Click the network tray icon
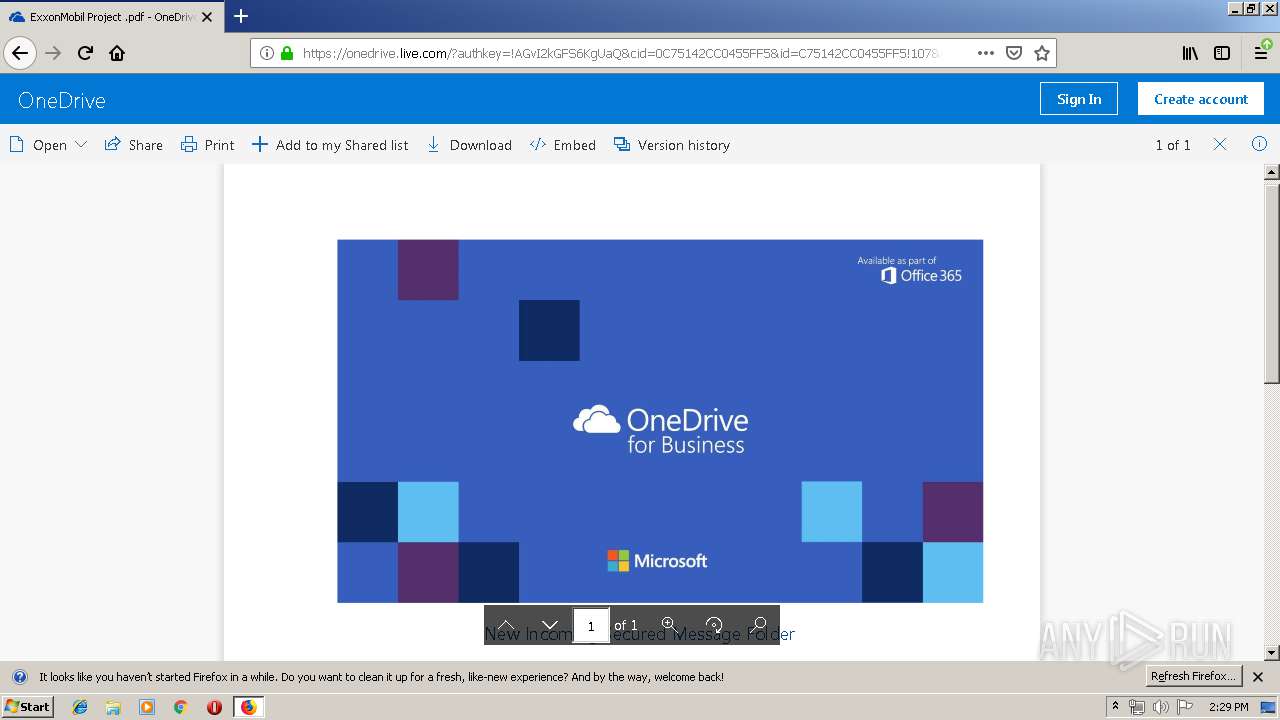This screenshot has width=1280, height=720. 1137,707
